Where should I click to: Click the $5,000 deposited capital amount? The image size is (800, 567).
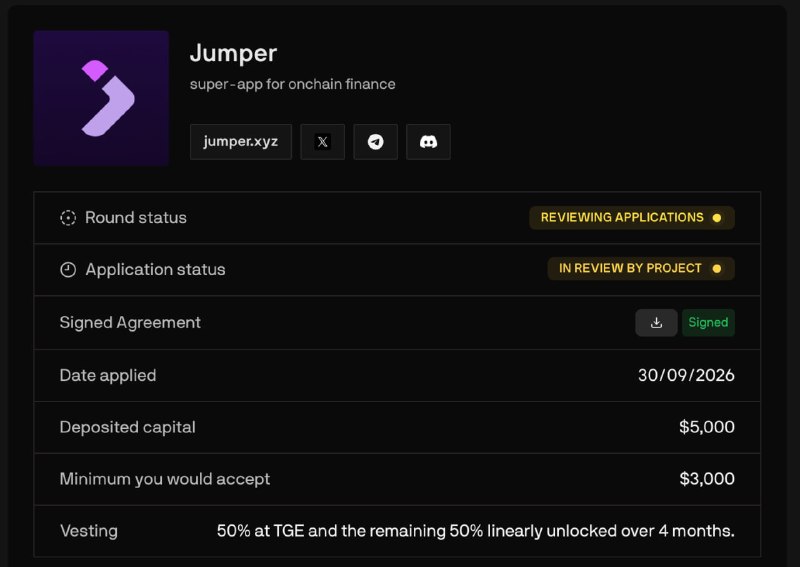pos(707,427)
